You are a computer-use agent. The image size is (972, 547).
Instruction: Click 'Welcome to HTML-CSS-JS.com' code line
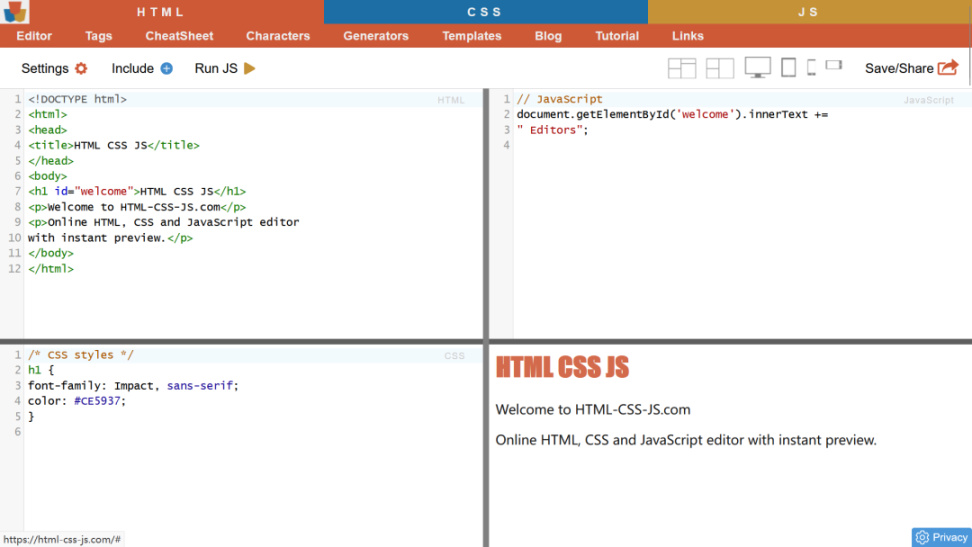[x=136, y=207]
